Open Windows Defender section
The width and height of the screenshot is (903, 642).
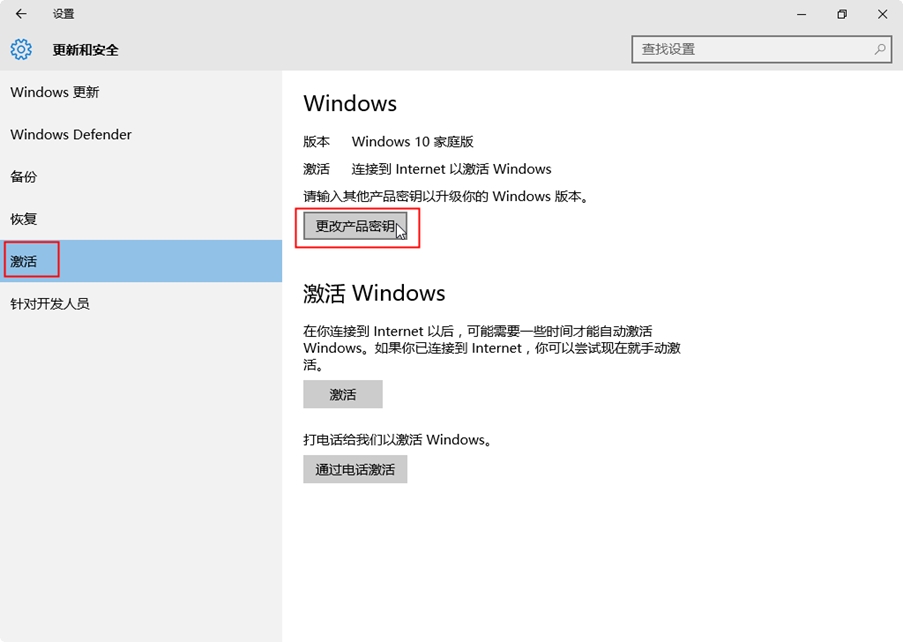click(141, 134)
